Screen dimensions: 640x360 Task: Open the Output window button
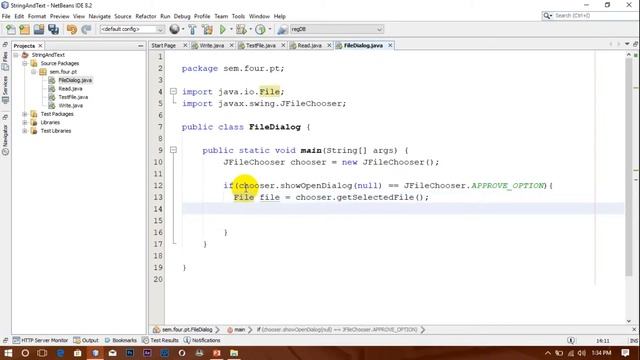[x=86, y=340]
